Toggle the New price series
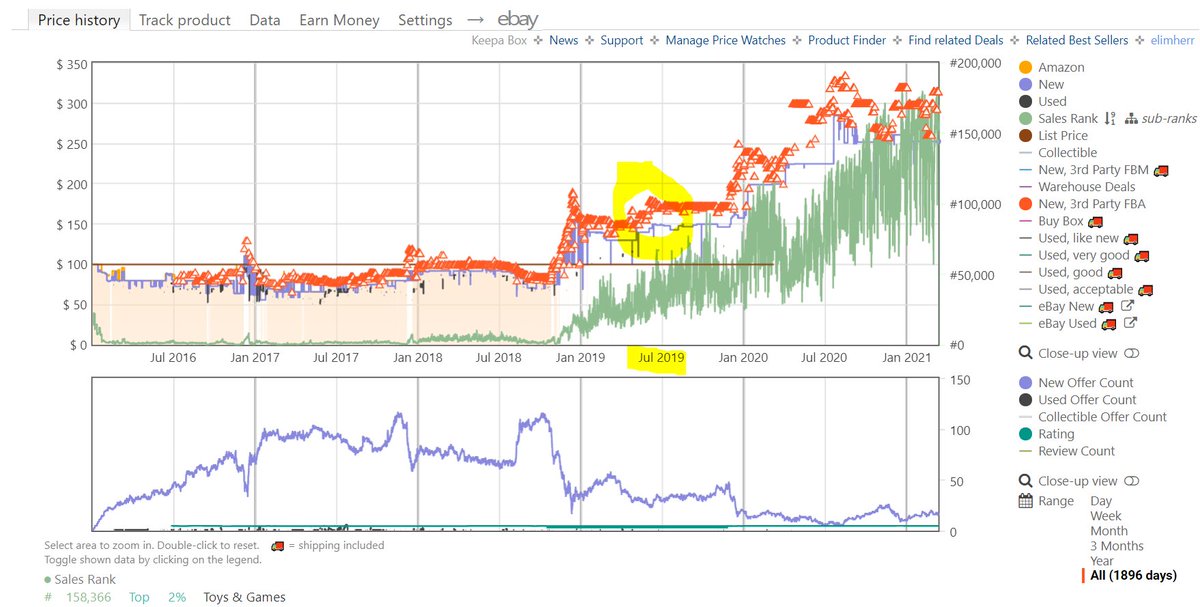The height and width of the screenshot is (607, 1200). pos(1042,84)
